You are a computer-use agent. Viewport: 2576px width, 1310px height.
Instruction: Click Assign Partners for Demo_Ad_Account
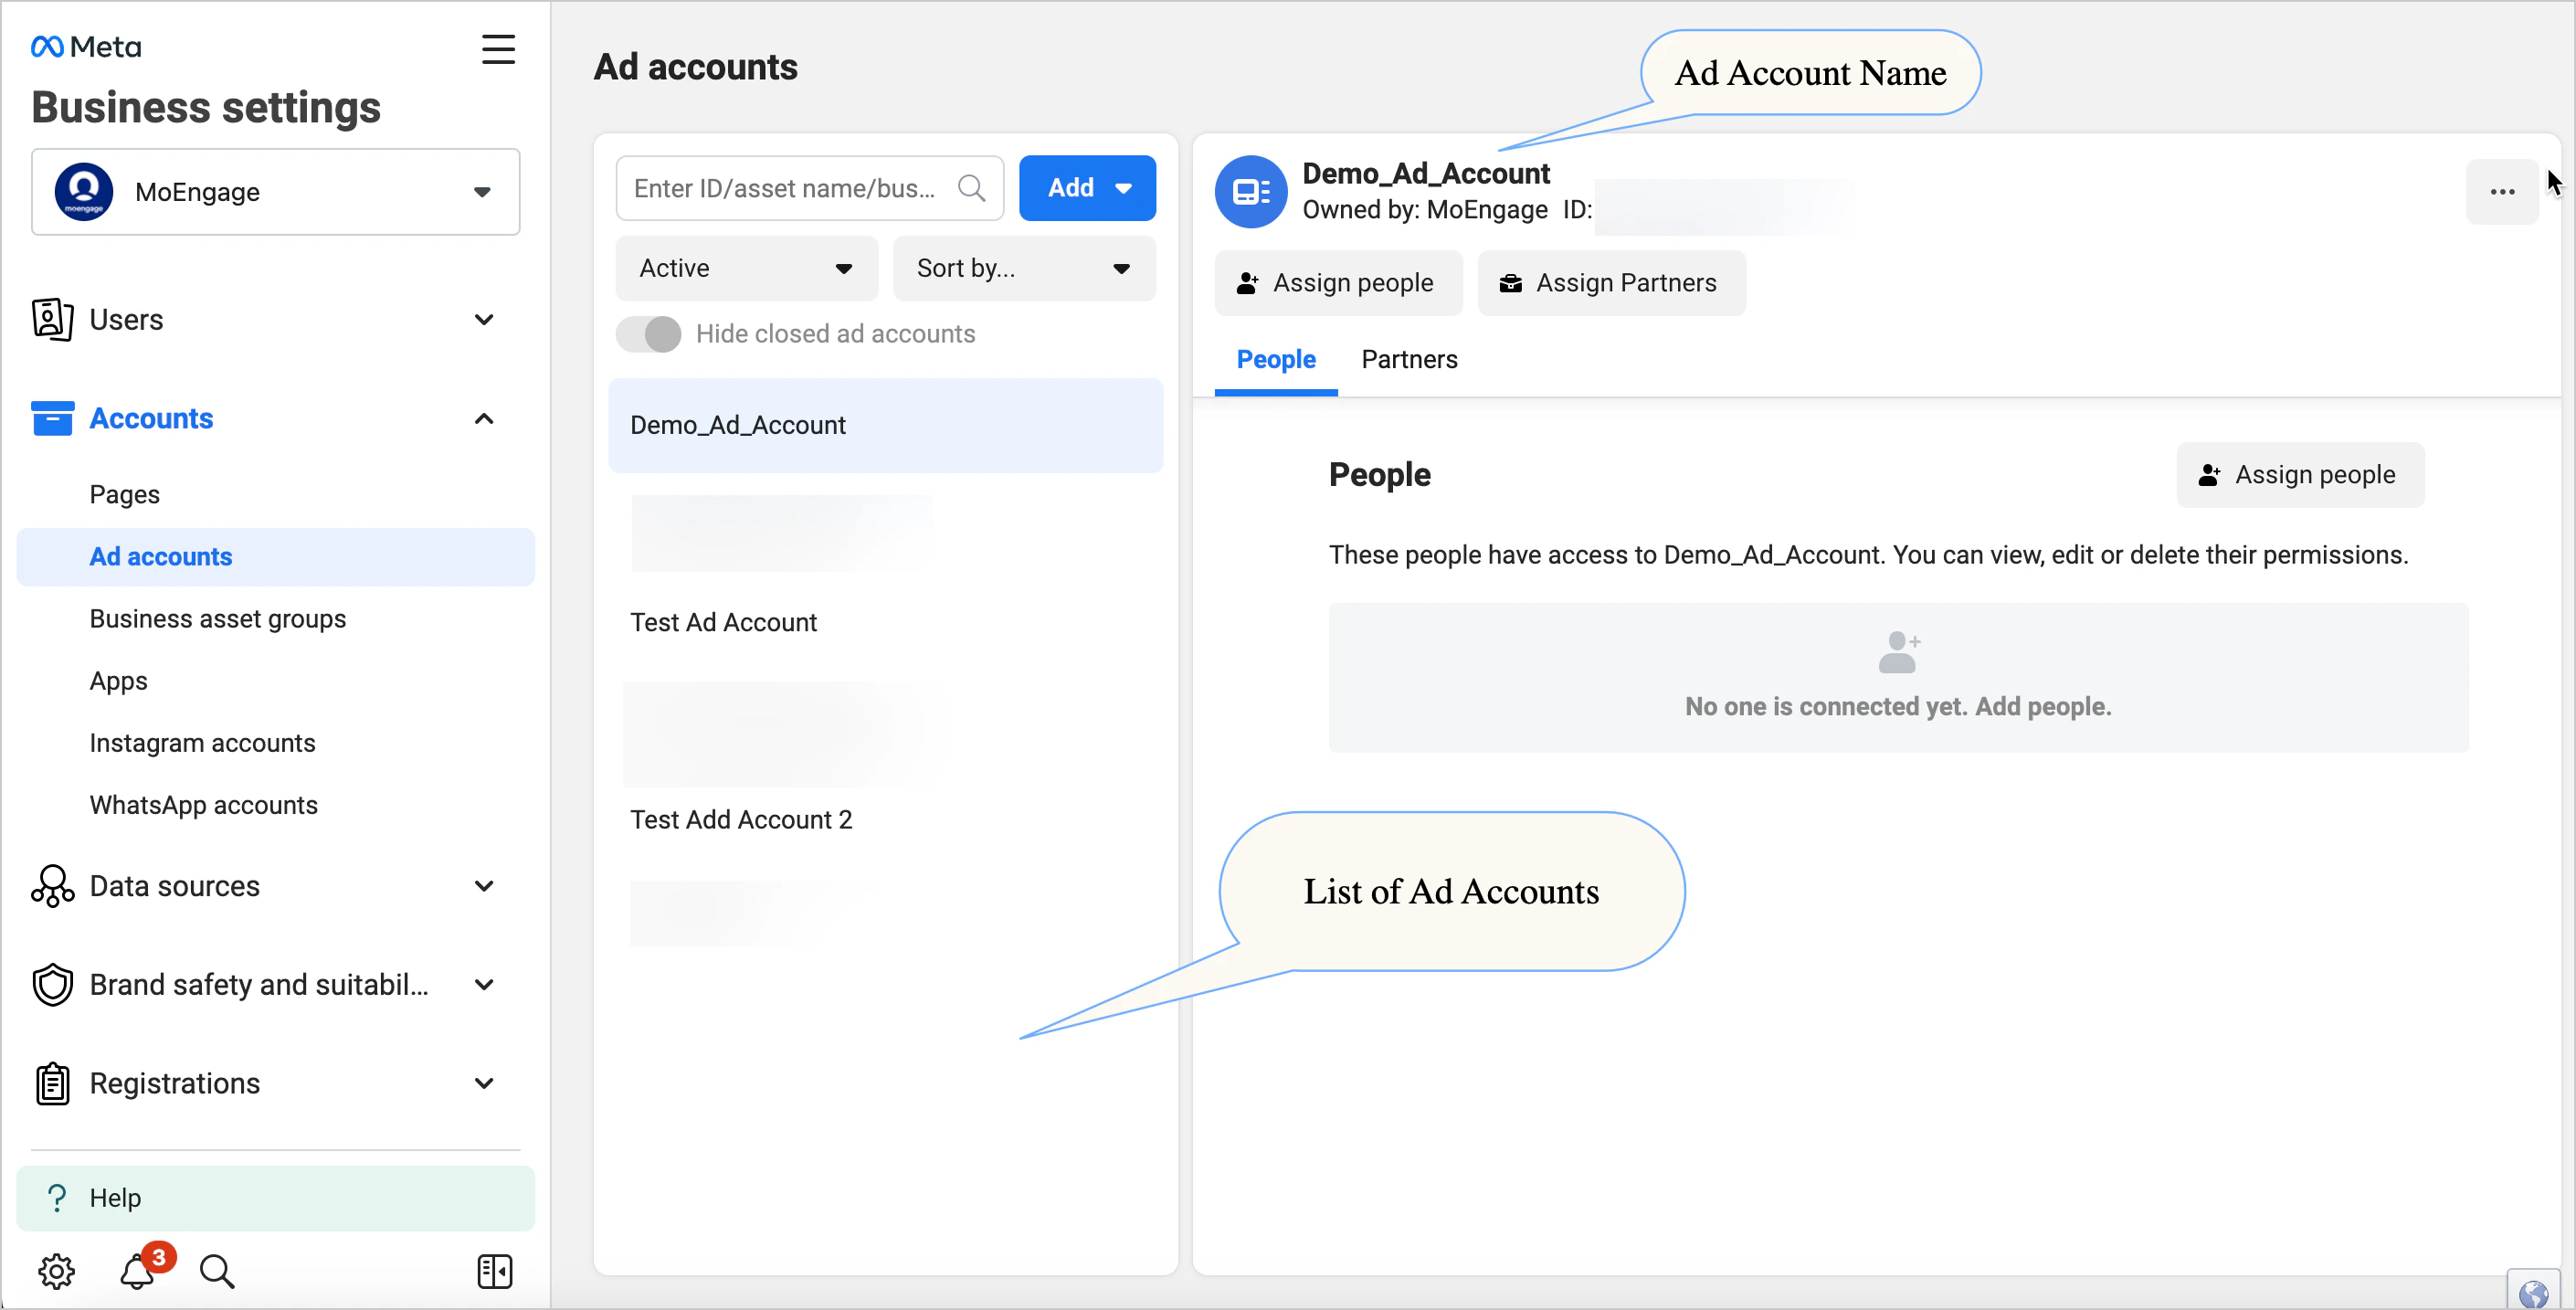coord(1611,283)
